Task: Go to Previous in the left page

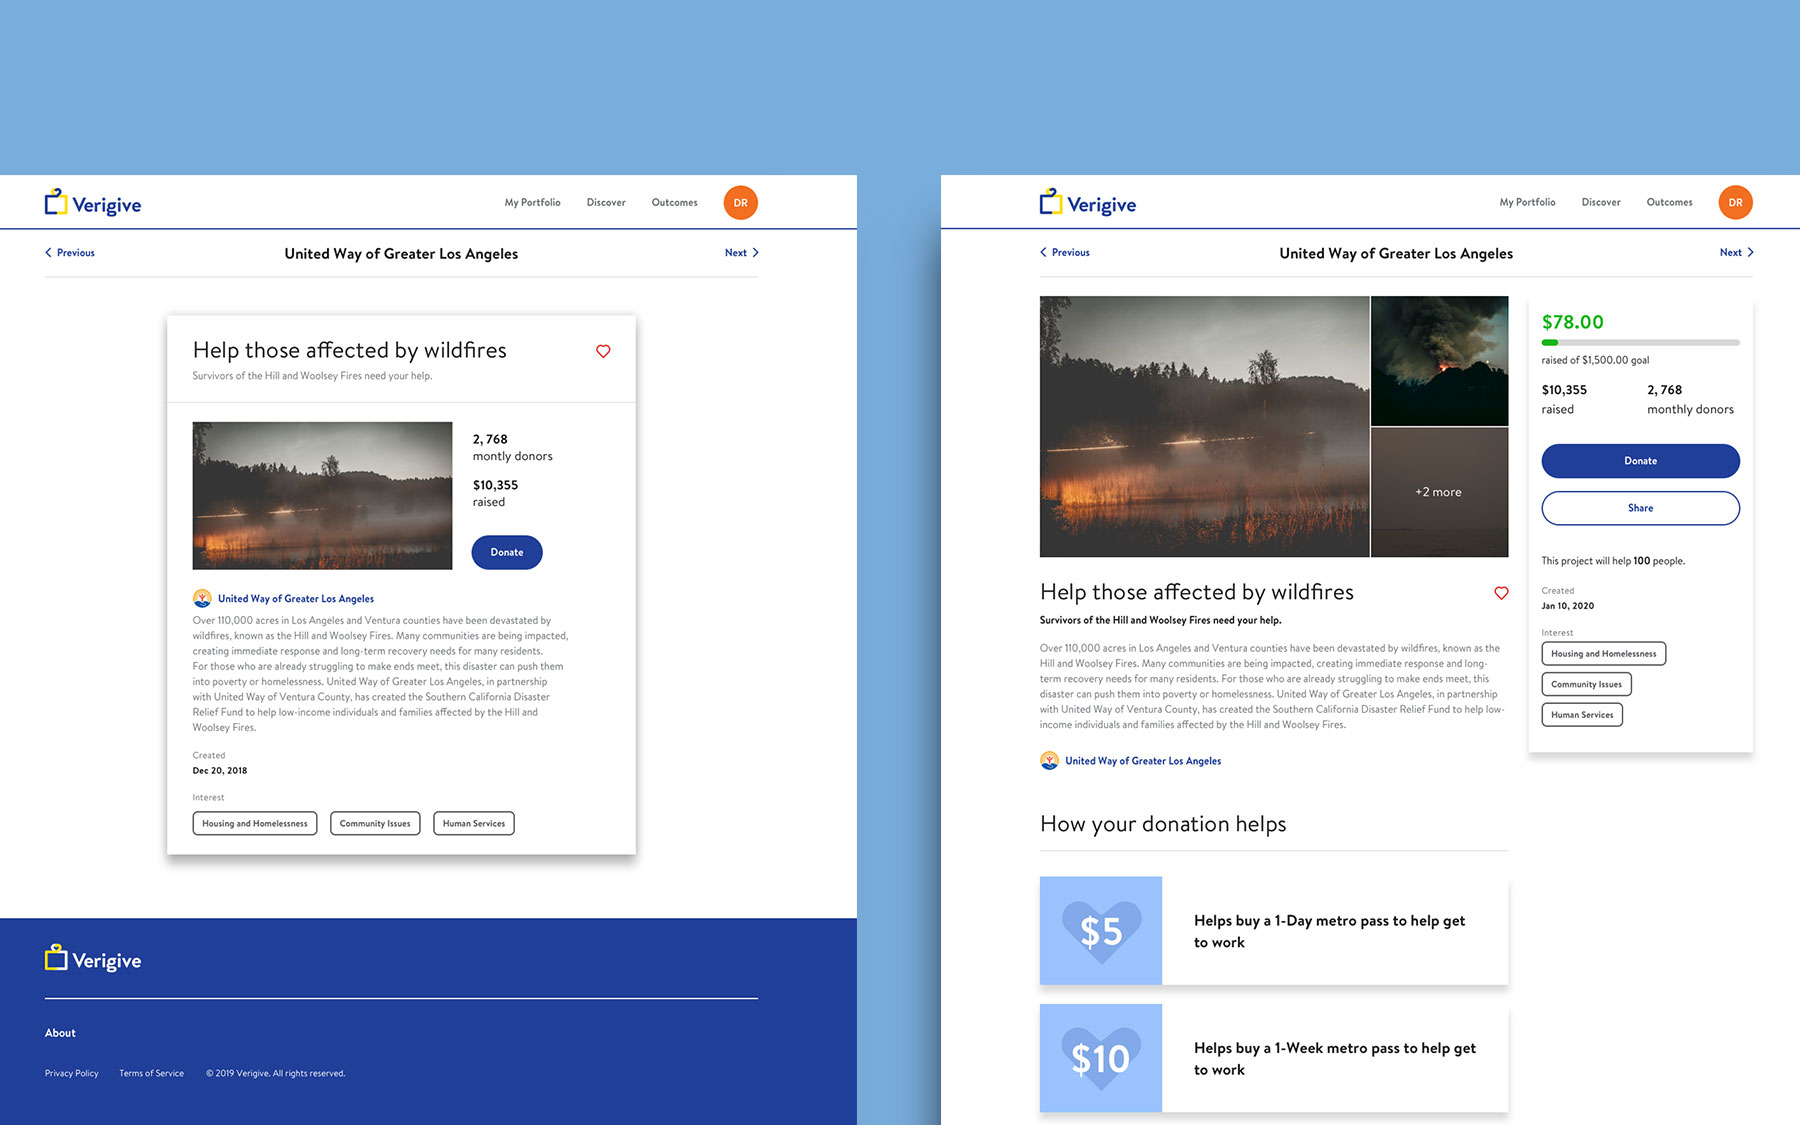Action: coord(70,253)
